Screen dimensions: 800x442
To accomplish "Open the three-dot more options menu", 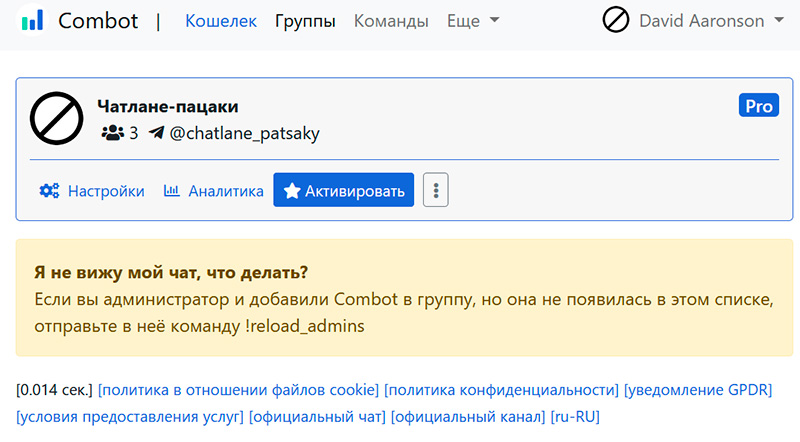I will click(435, 190).
